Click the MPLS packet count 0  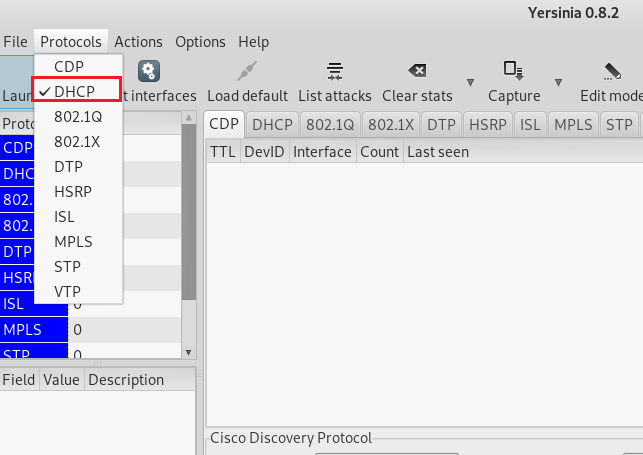point(78,330)
